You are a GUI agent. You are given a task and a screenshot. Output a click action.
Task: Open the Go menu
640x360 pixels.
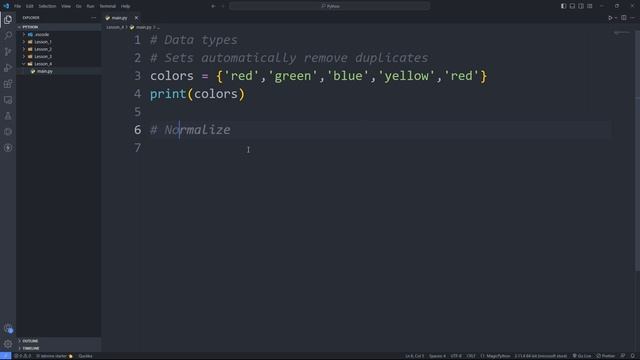click(78, 6)
